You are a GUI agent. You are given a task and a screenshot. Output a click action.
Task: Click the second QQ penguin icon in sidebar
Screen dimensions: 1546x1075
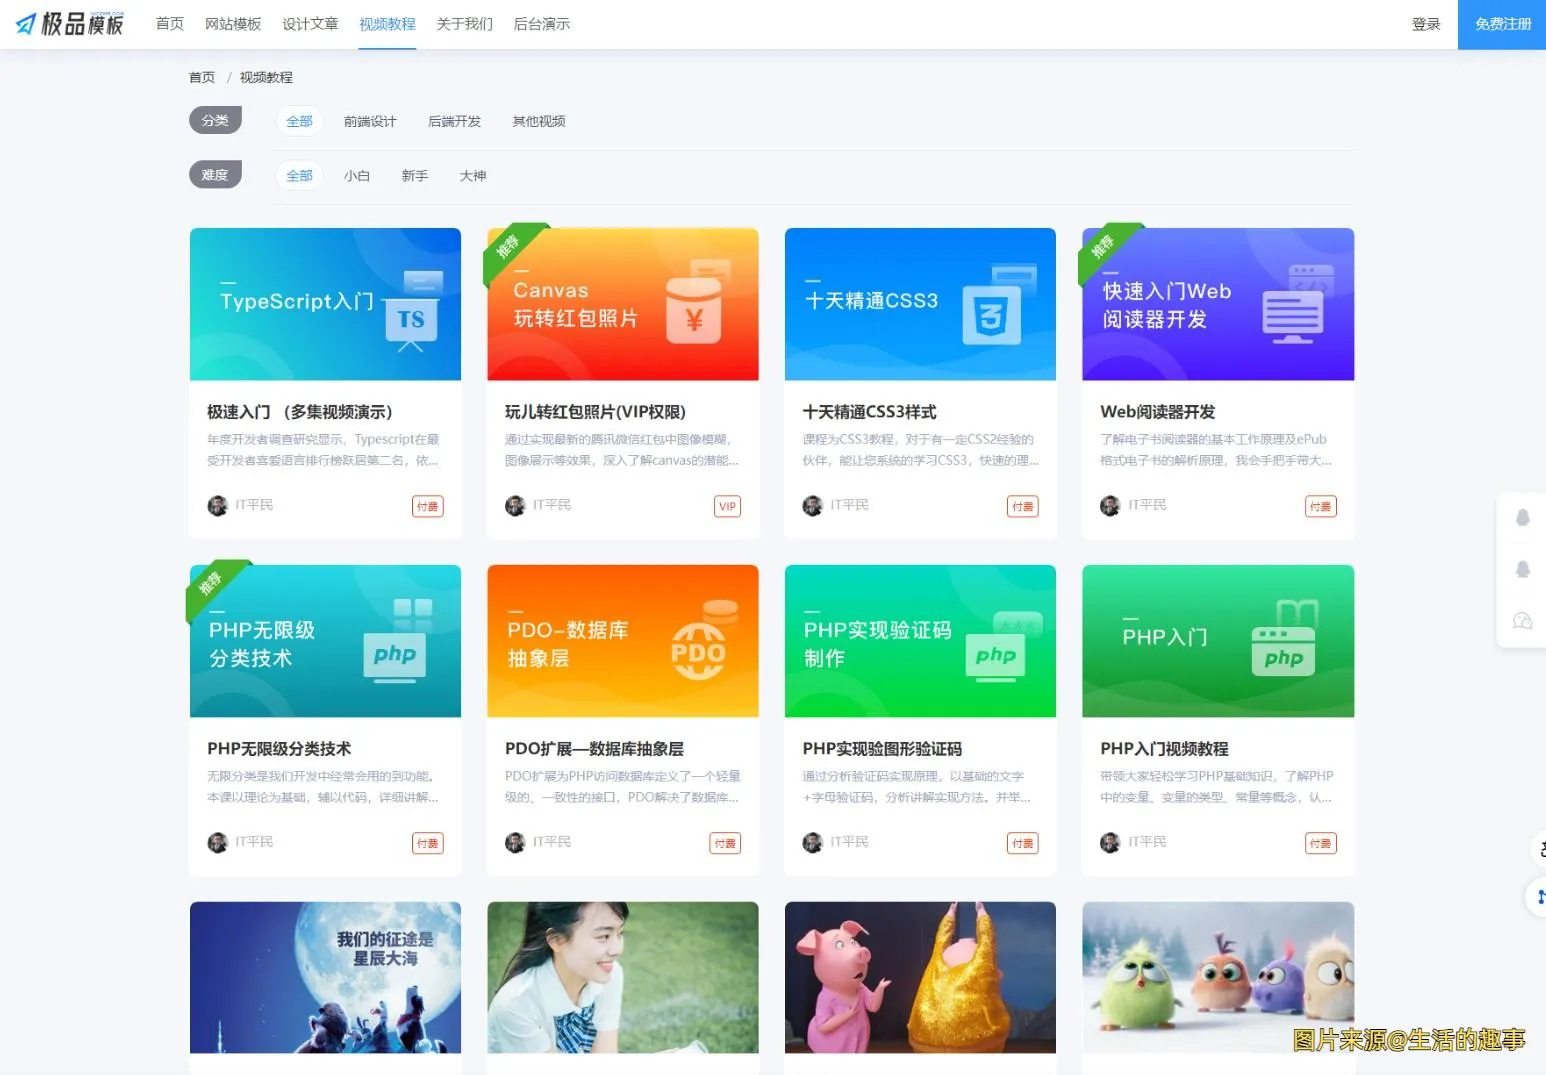coord(1523,569)
